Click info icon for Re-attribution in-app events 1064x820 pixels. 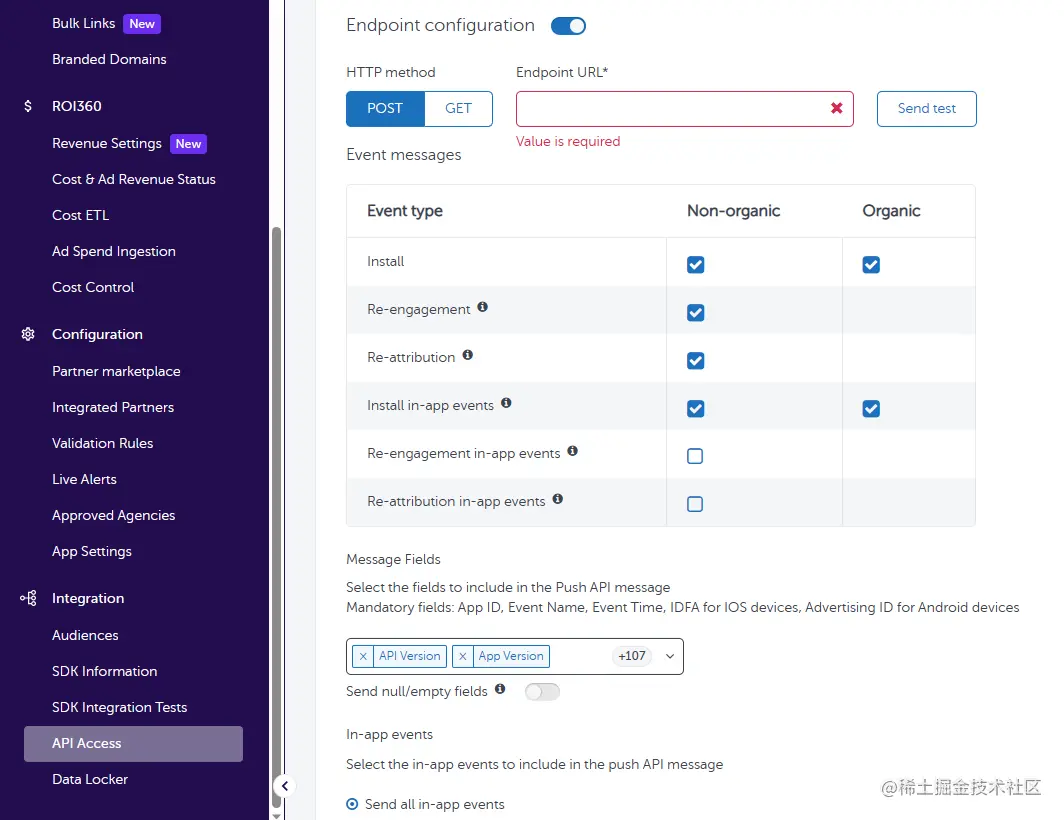[x=558, y=499]
